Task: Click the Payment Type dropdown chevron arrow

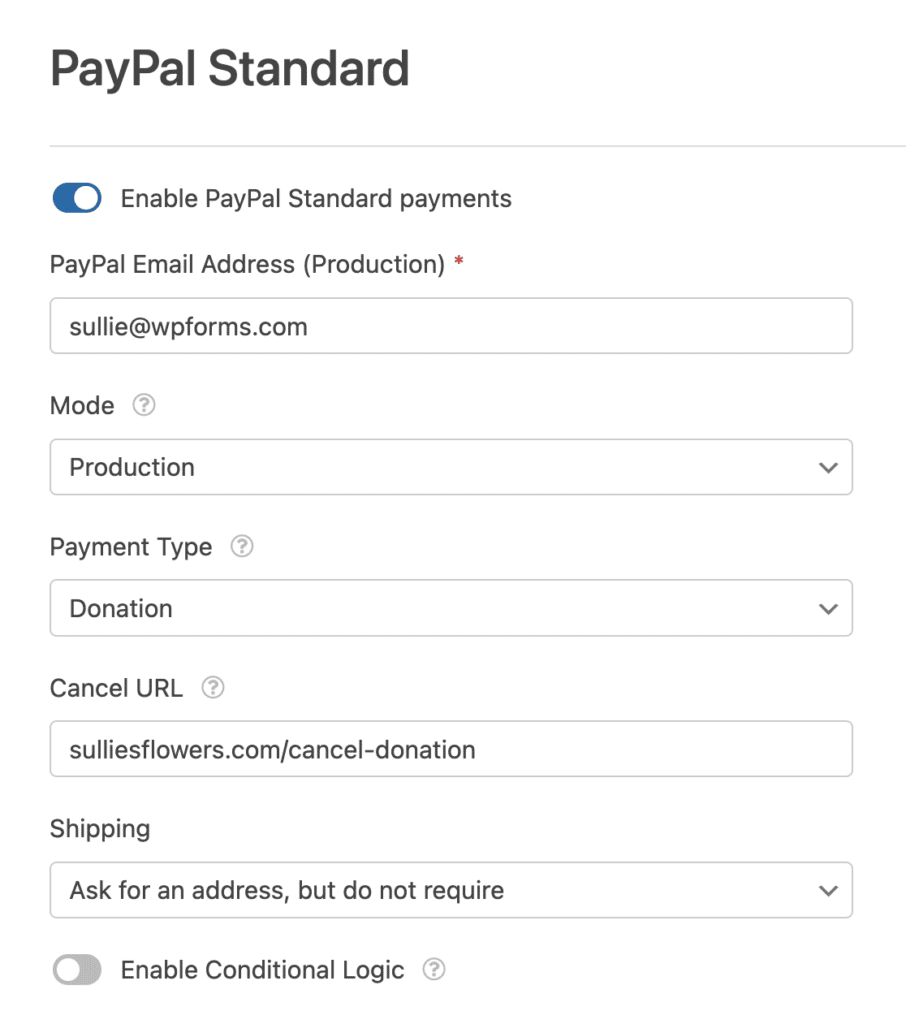Action: pyautogui.click(x=828, y=608)
